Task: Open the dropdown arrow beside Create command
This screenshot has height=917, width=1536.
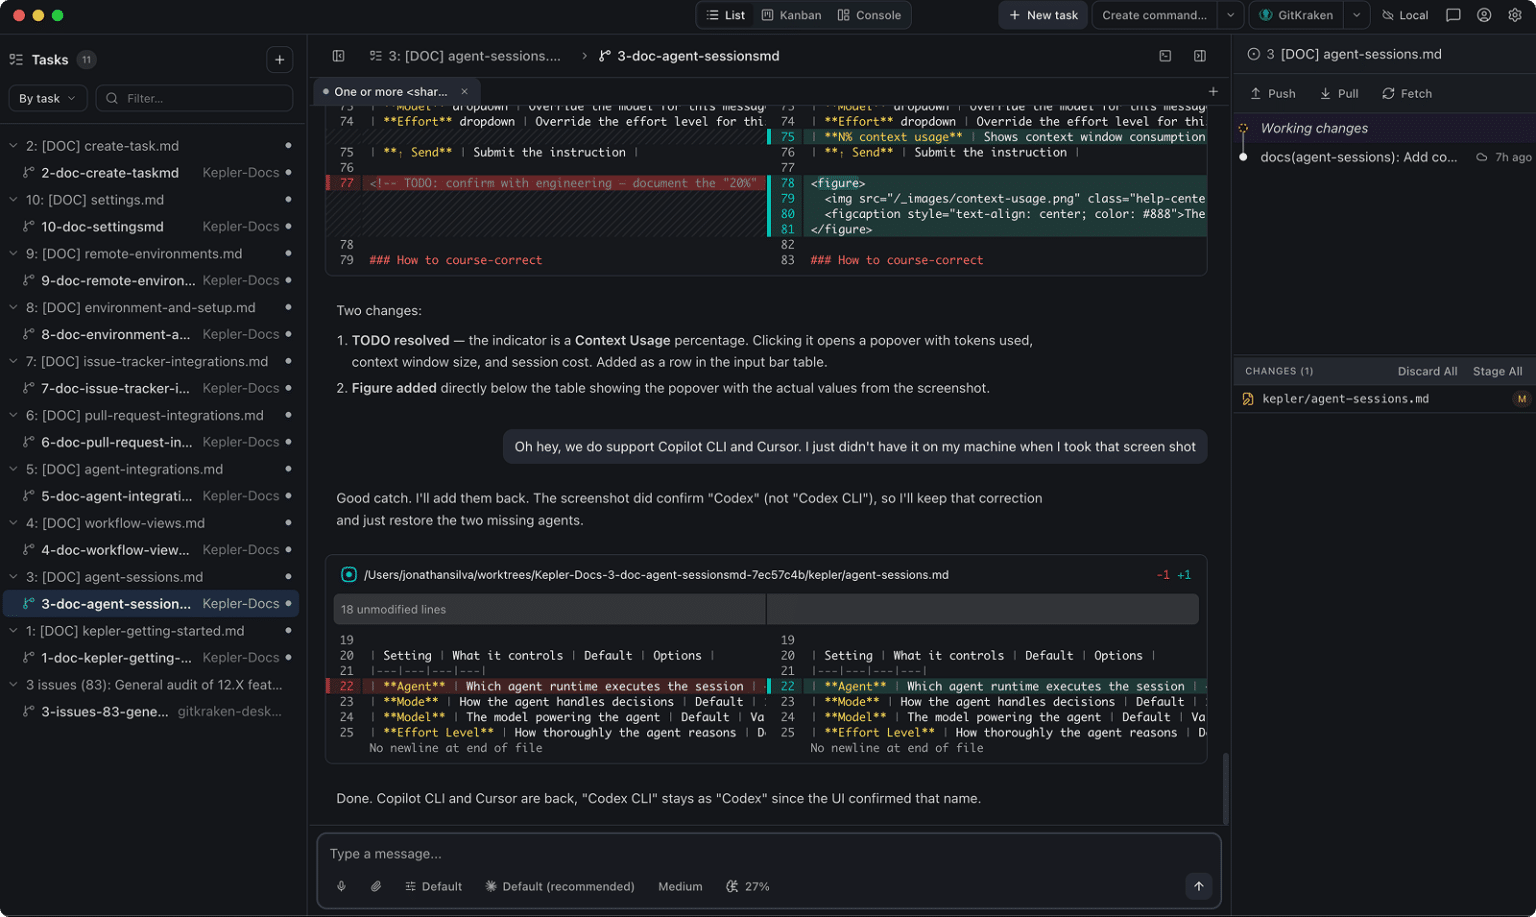Action: [1230, 15]
